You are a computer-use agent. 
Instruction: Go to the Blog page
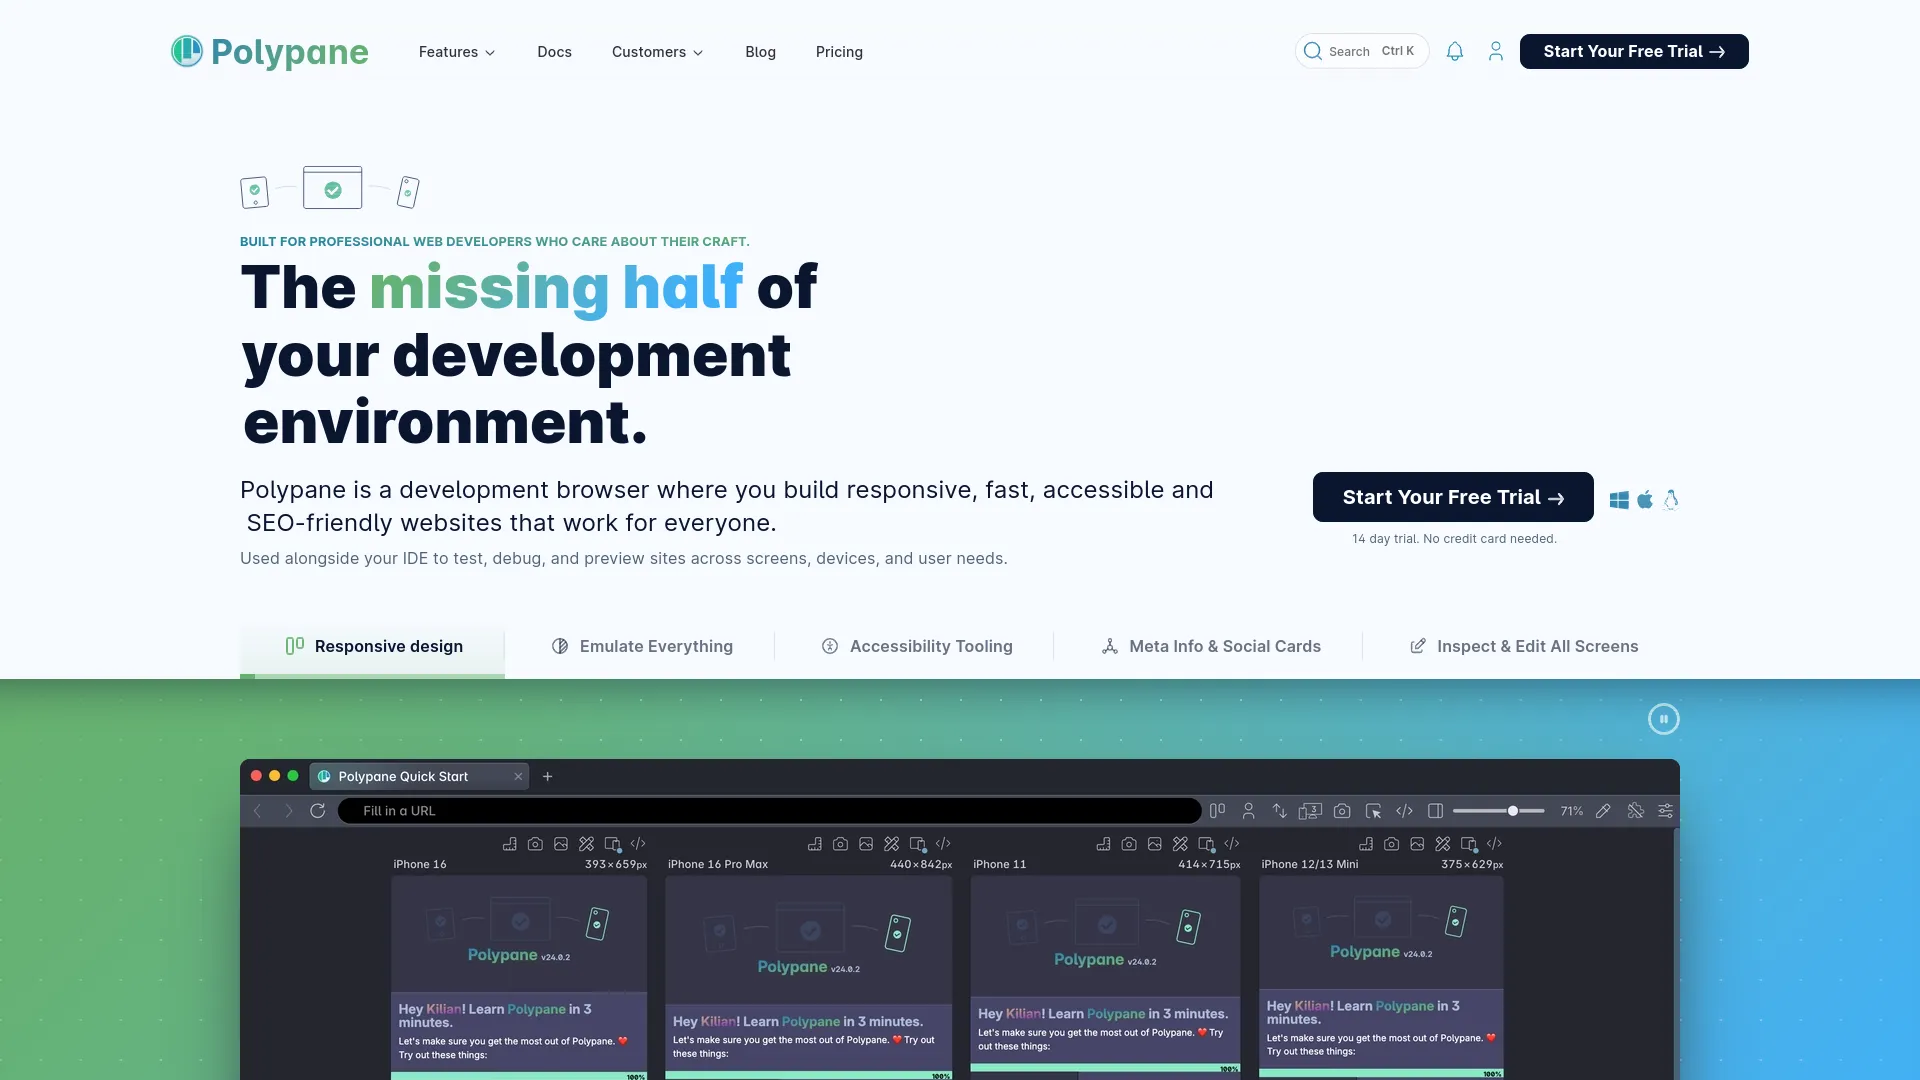760,52
